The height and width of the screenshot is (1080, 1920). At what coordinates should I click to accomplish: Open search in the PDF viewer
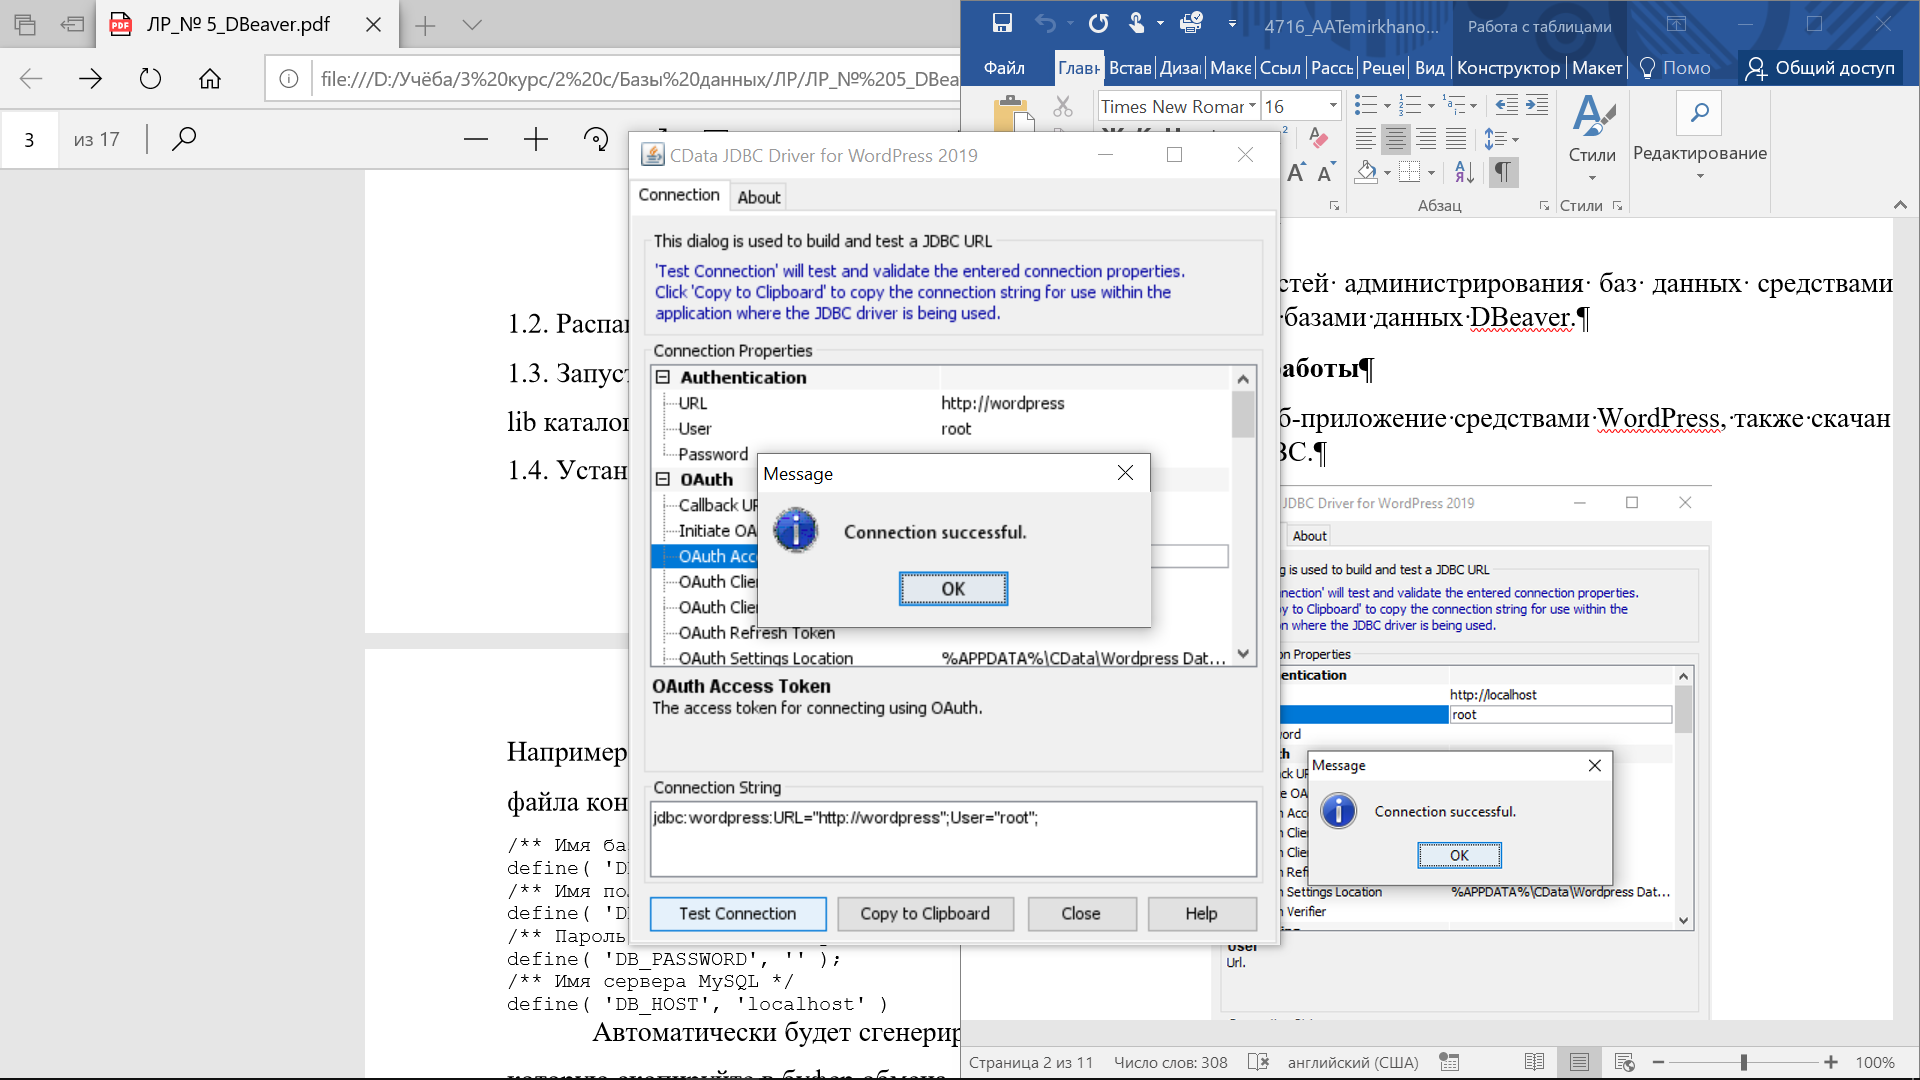point(184,139)
